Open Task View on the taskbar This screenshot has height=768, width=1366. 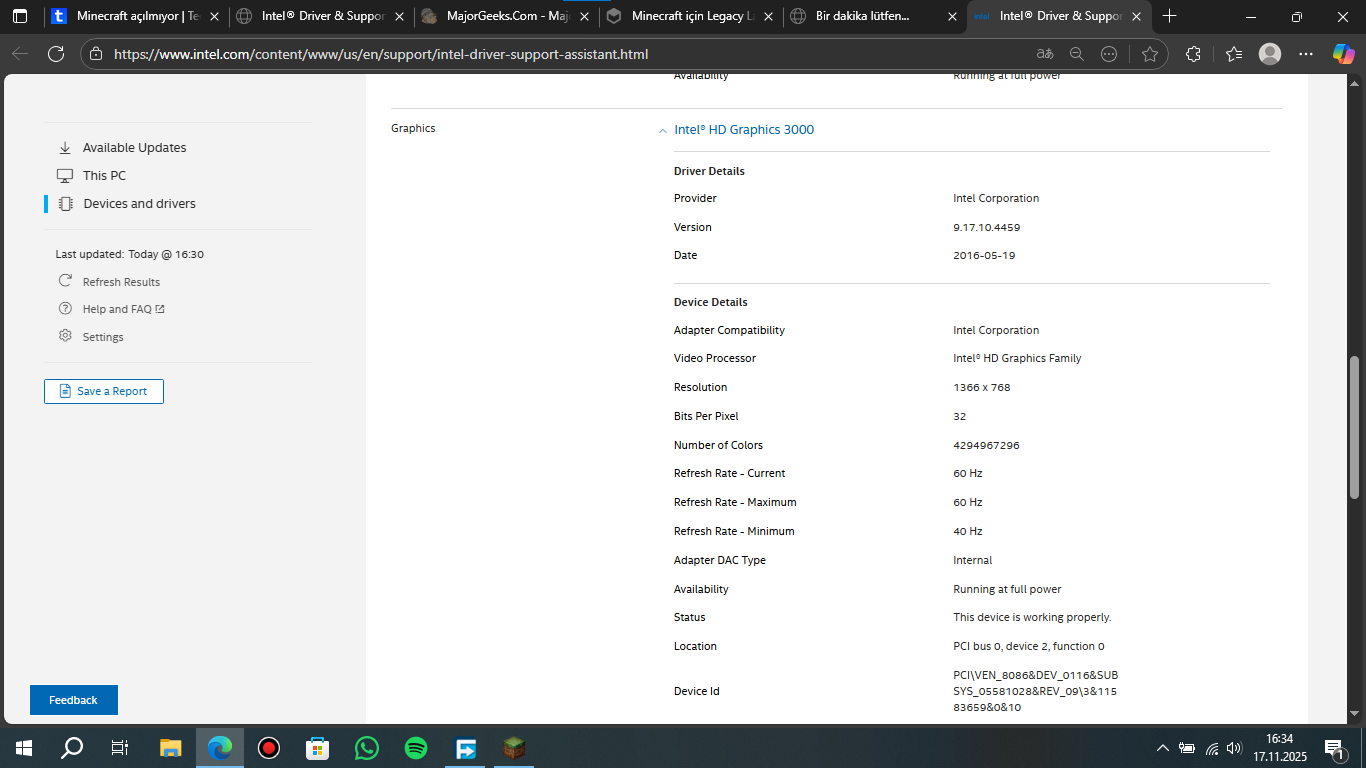point(120,748)
